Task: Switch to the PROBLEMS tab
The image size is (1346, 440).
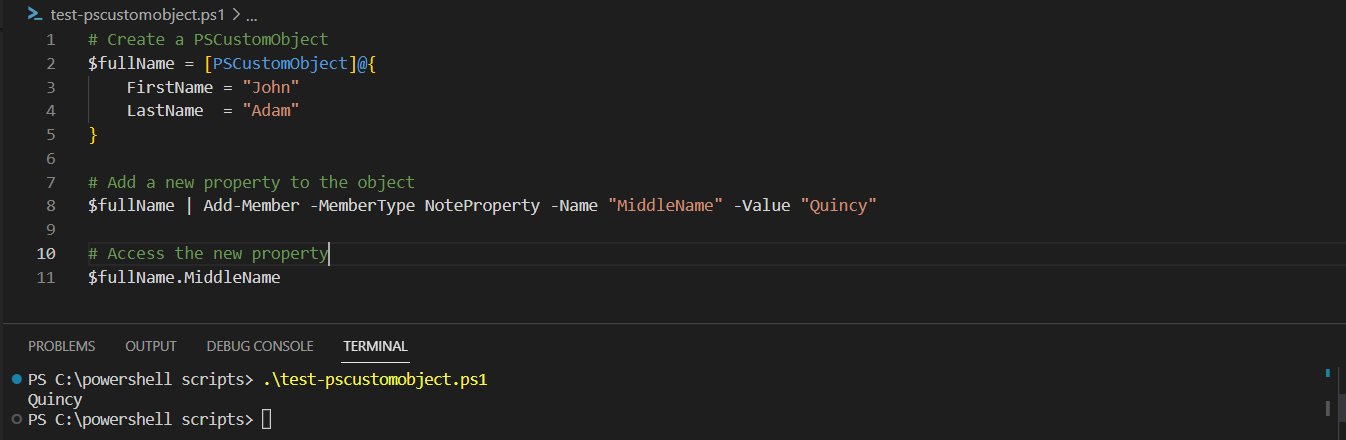Action: coord(61,346)
